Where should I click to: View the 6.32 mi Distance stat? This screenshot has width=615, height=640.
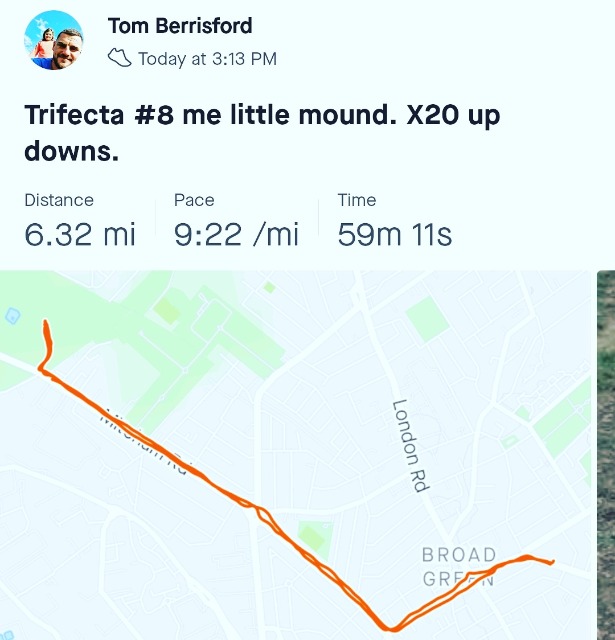80,235
